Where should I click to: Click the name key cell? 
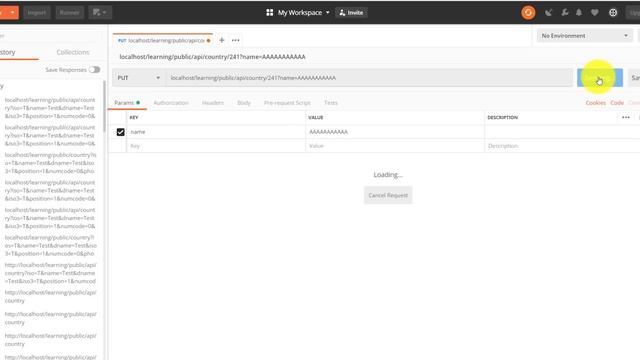coord(216,132)
